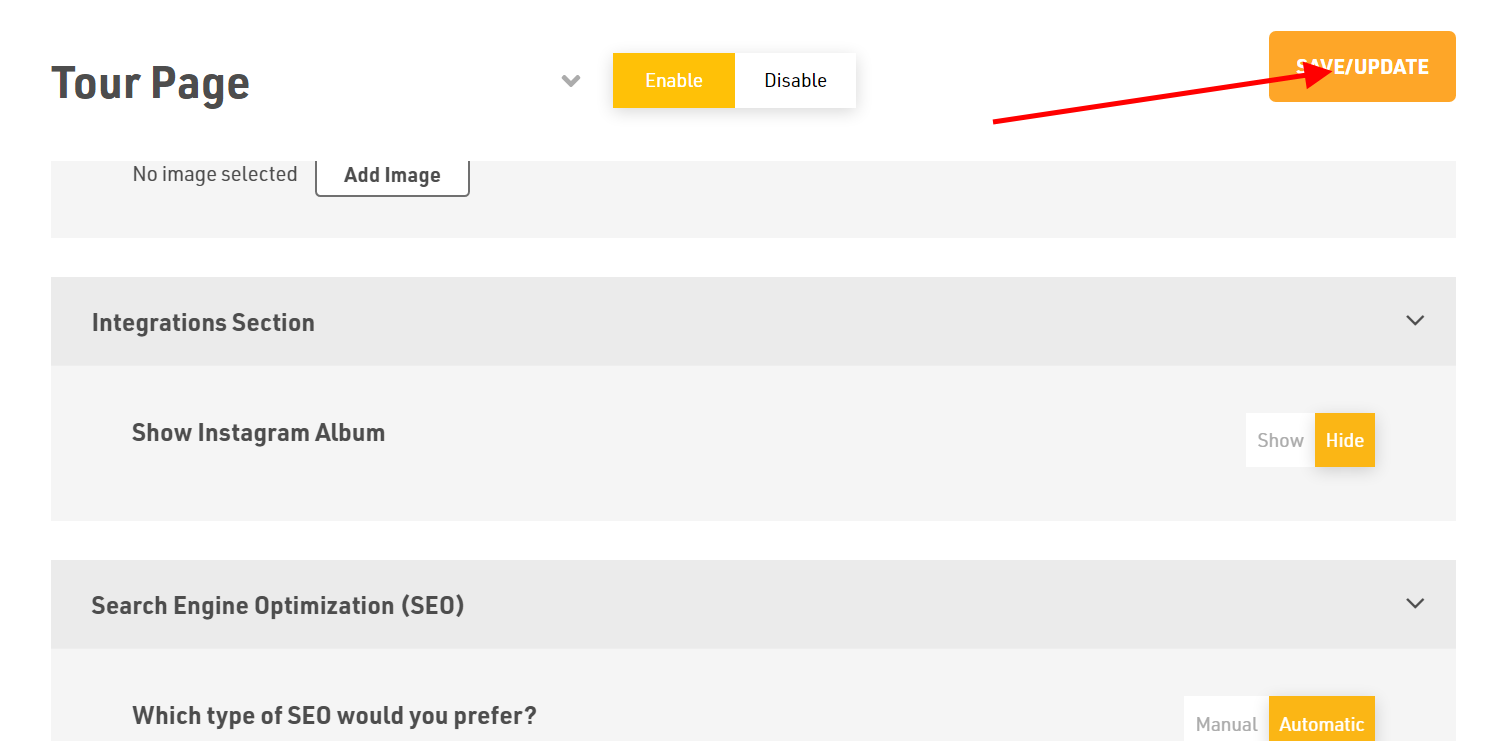
Task: Choose Manual SEO type
Action: pos(1227,723)
